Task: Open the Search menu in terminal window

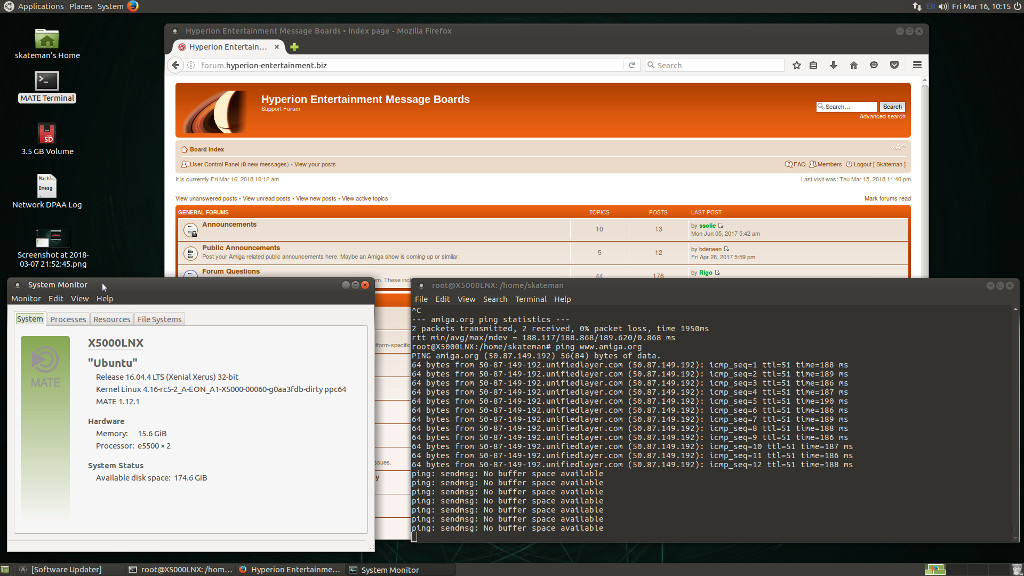Action: pos(495,299)
